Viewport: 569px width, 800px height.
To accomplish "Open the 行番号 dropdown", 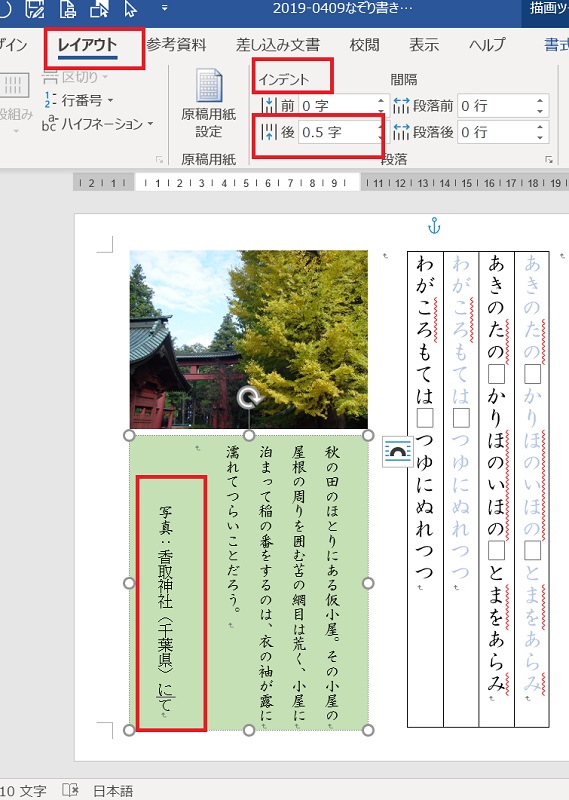I will [79, 101].
